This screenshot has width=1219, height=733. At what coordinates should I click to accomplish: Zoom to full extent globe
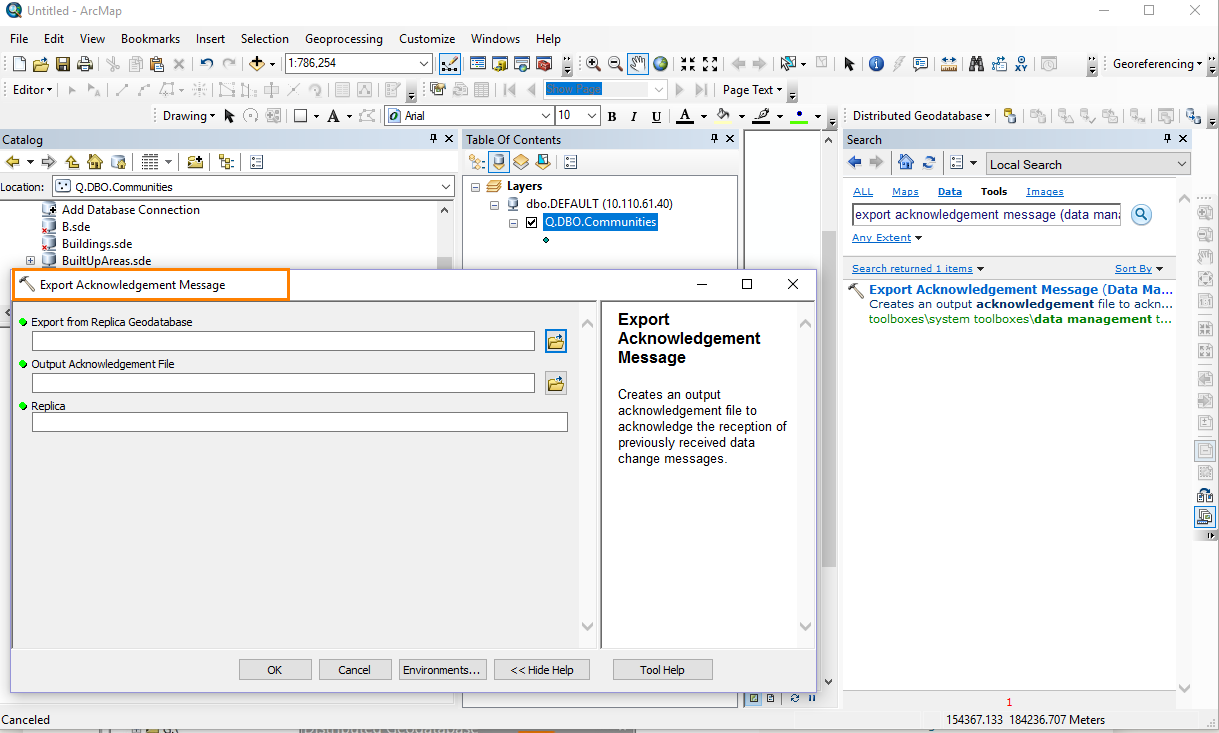(660, 64)
